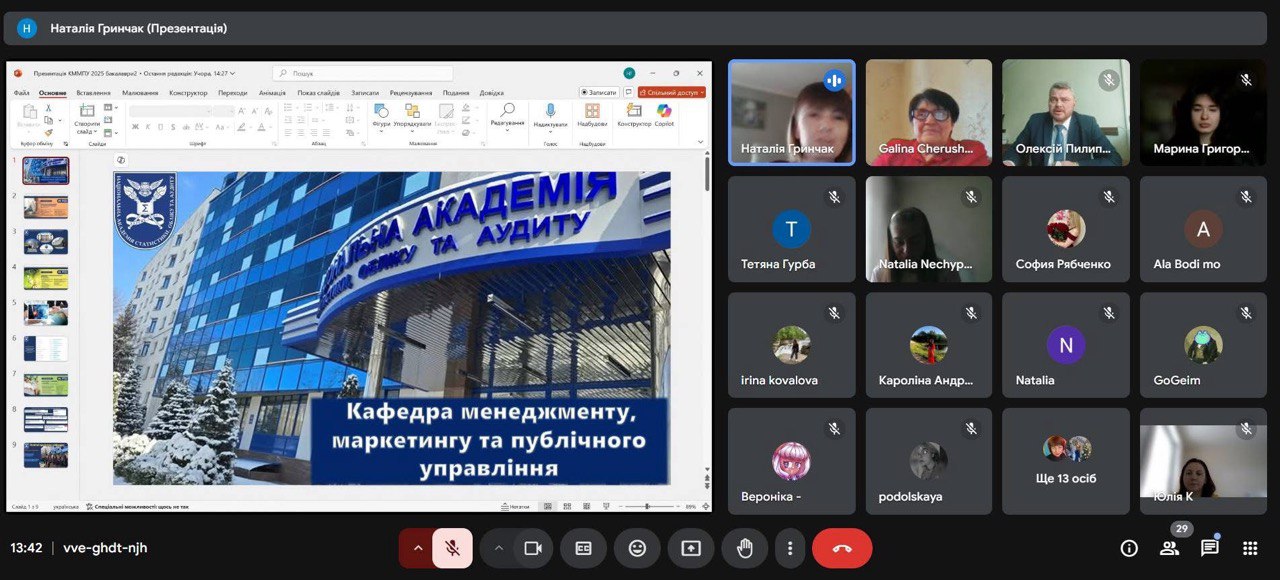The image size is (1280, 580).
Task: Open meeting details info icon
Action: point(1129,548)
